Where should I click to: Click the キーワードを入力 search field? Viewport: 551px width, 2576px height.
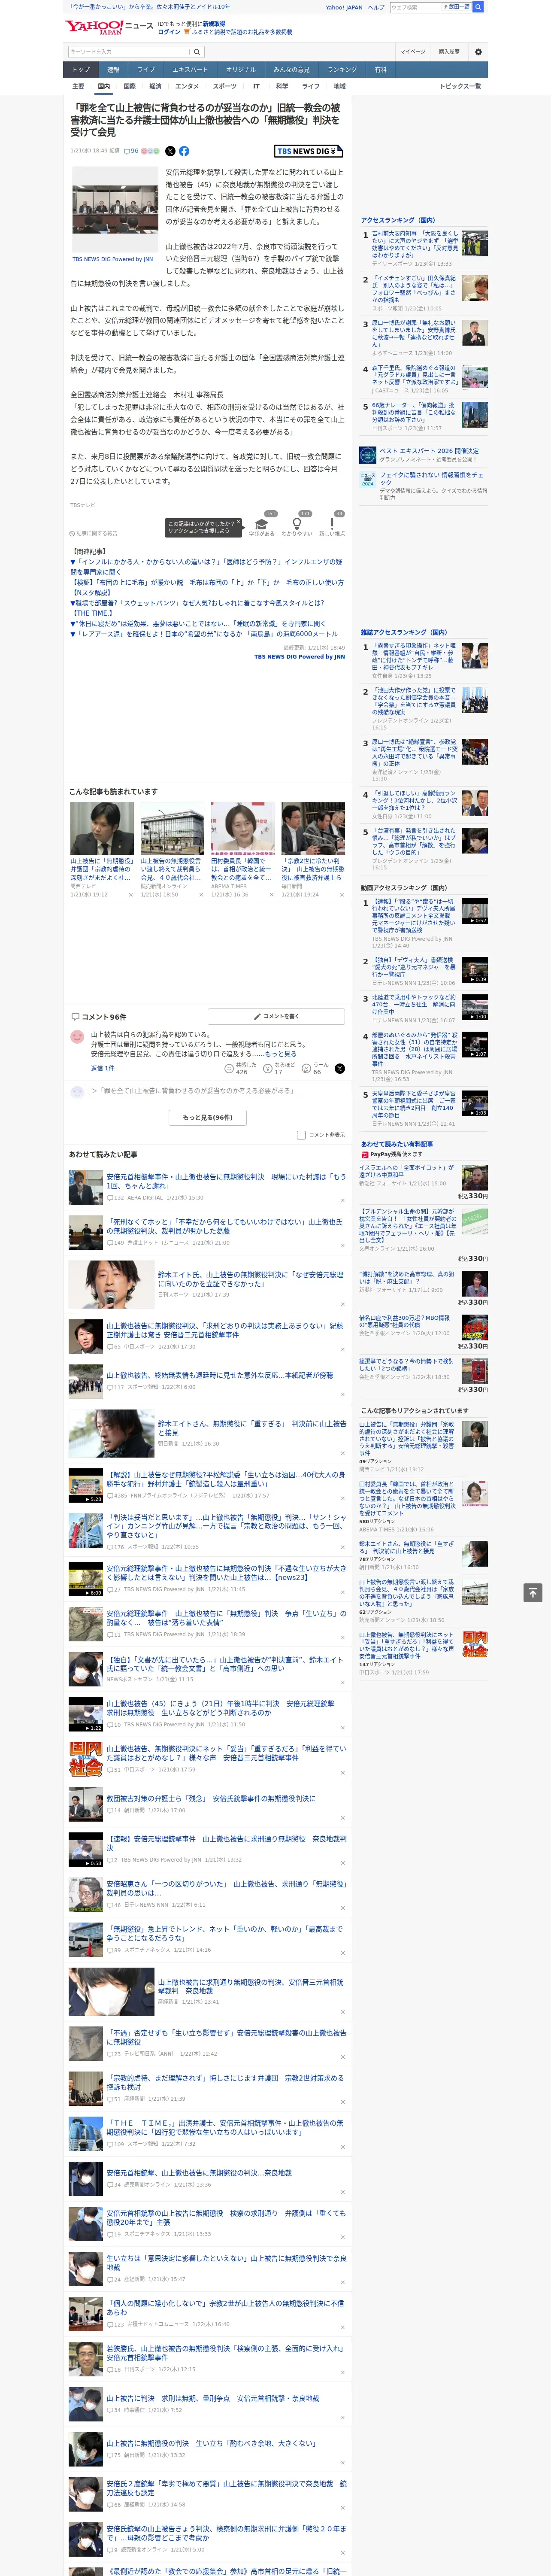click(x=129, y=52)
